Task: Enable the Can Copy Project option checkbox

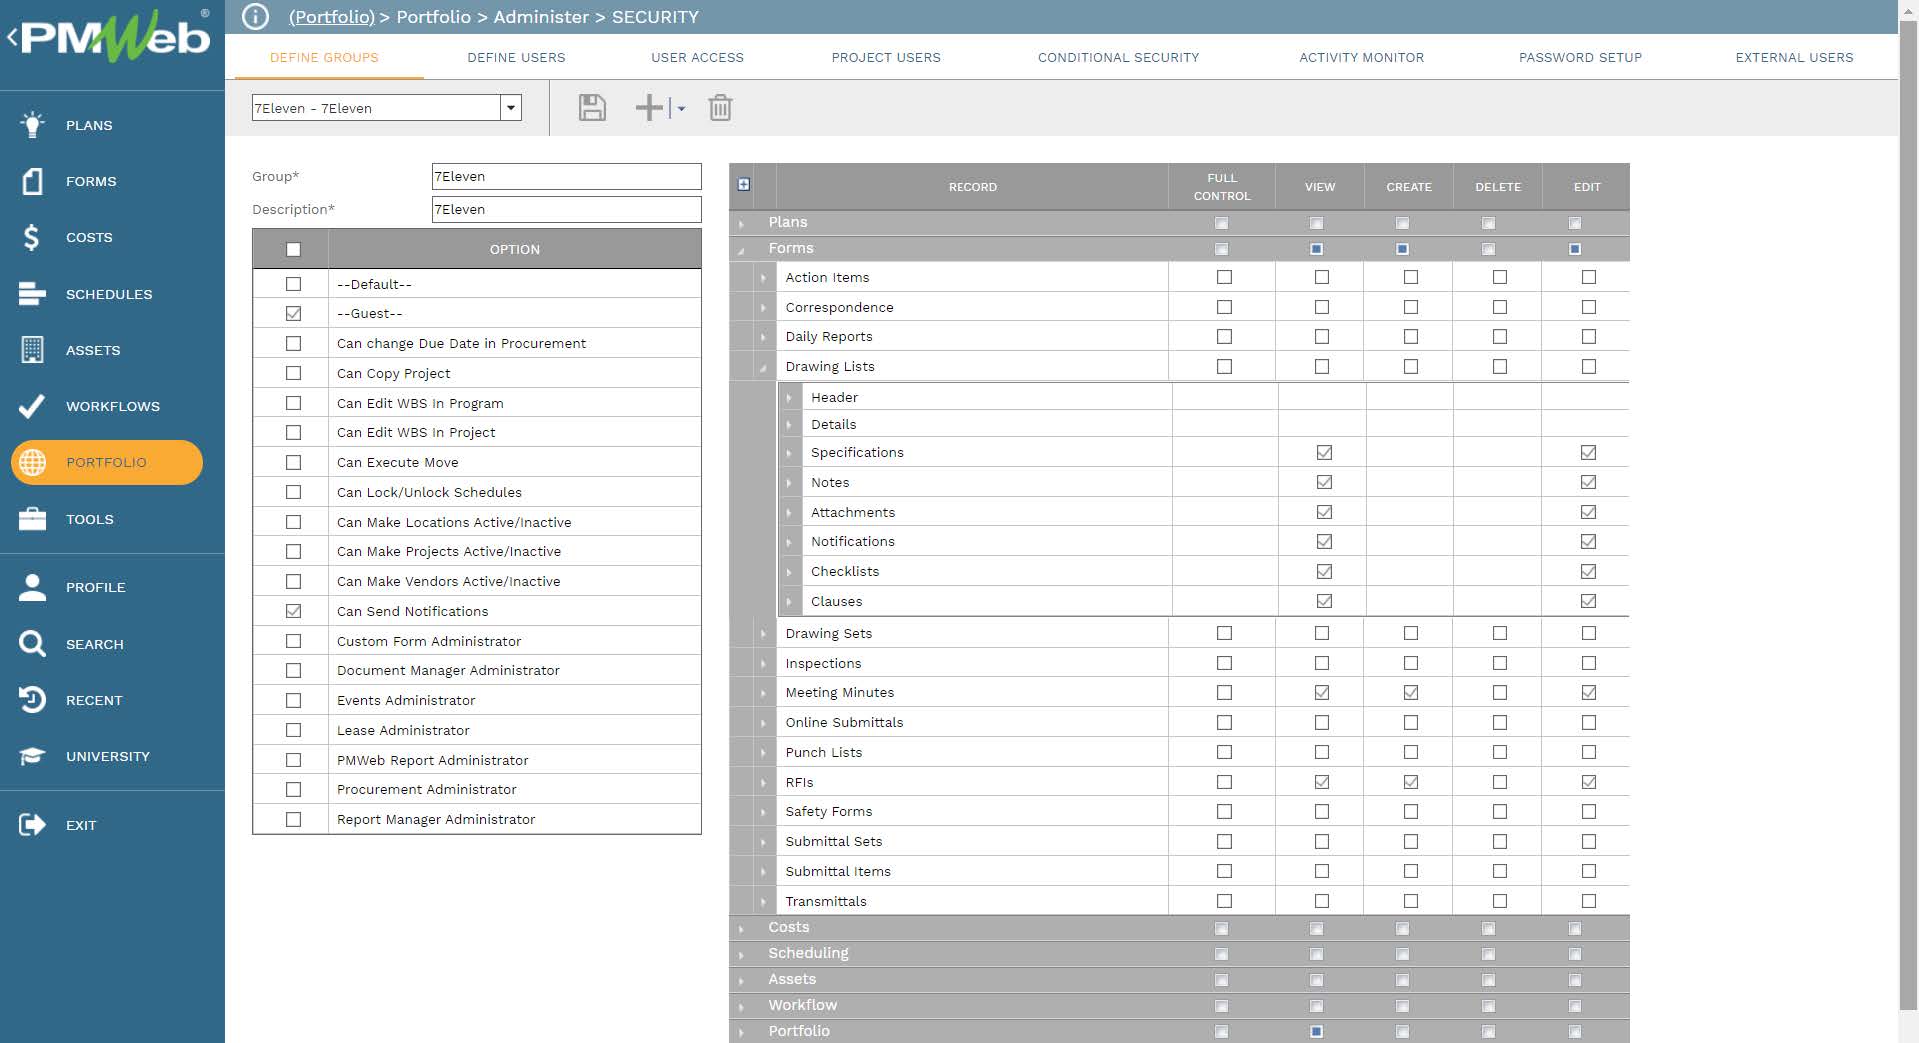Action: point(293,373)
